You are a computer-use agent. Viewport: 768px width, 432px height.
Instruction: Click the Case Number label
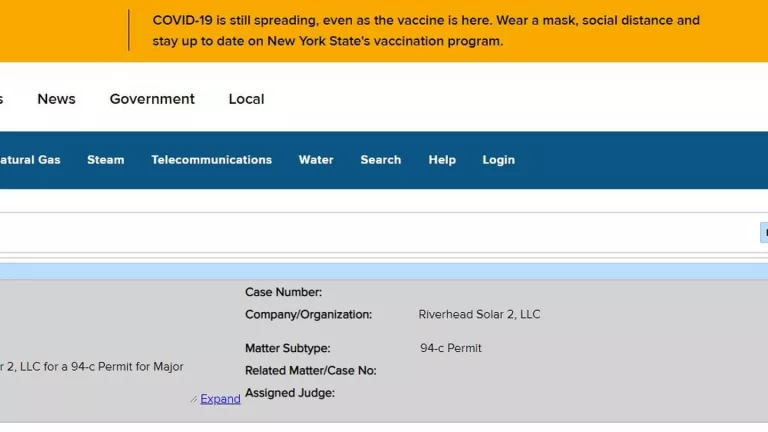point(283,293)
